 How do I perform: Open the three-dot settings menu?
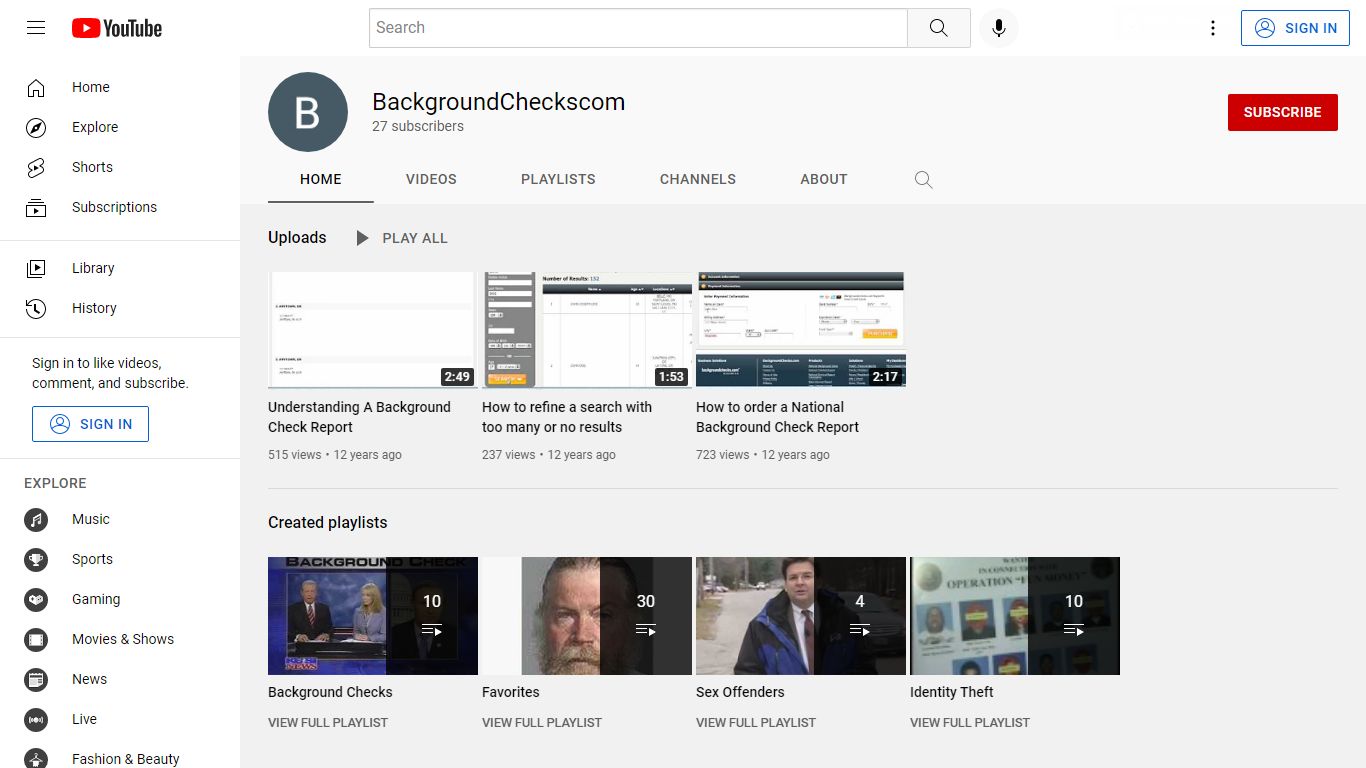click(x=1212, y=28)
